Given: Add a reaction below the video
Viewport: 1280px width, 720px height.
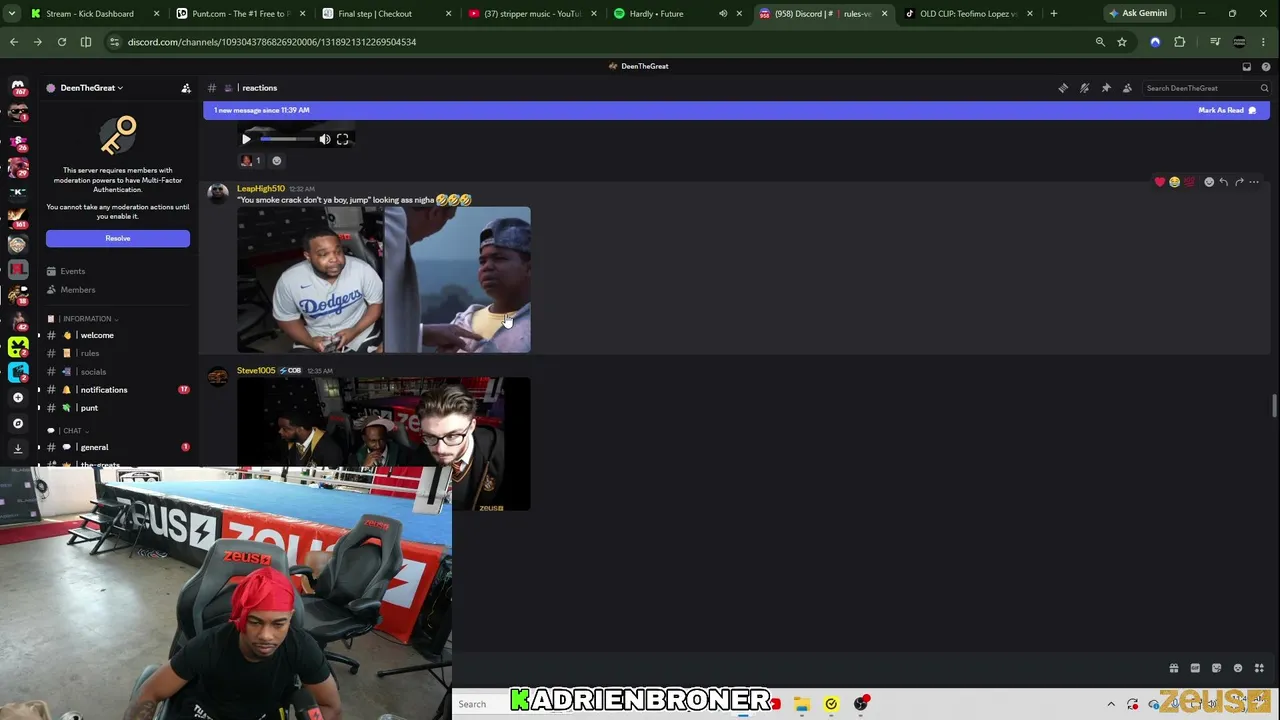Looking at the screenshot, I should click(277, 160).
